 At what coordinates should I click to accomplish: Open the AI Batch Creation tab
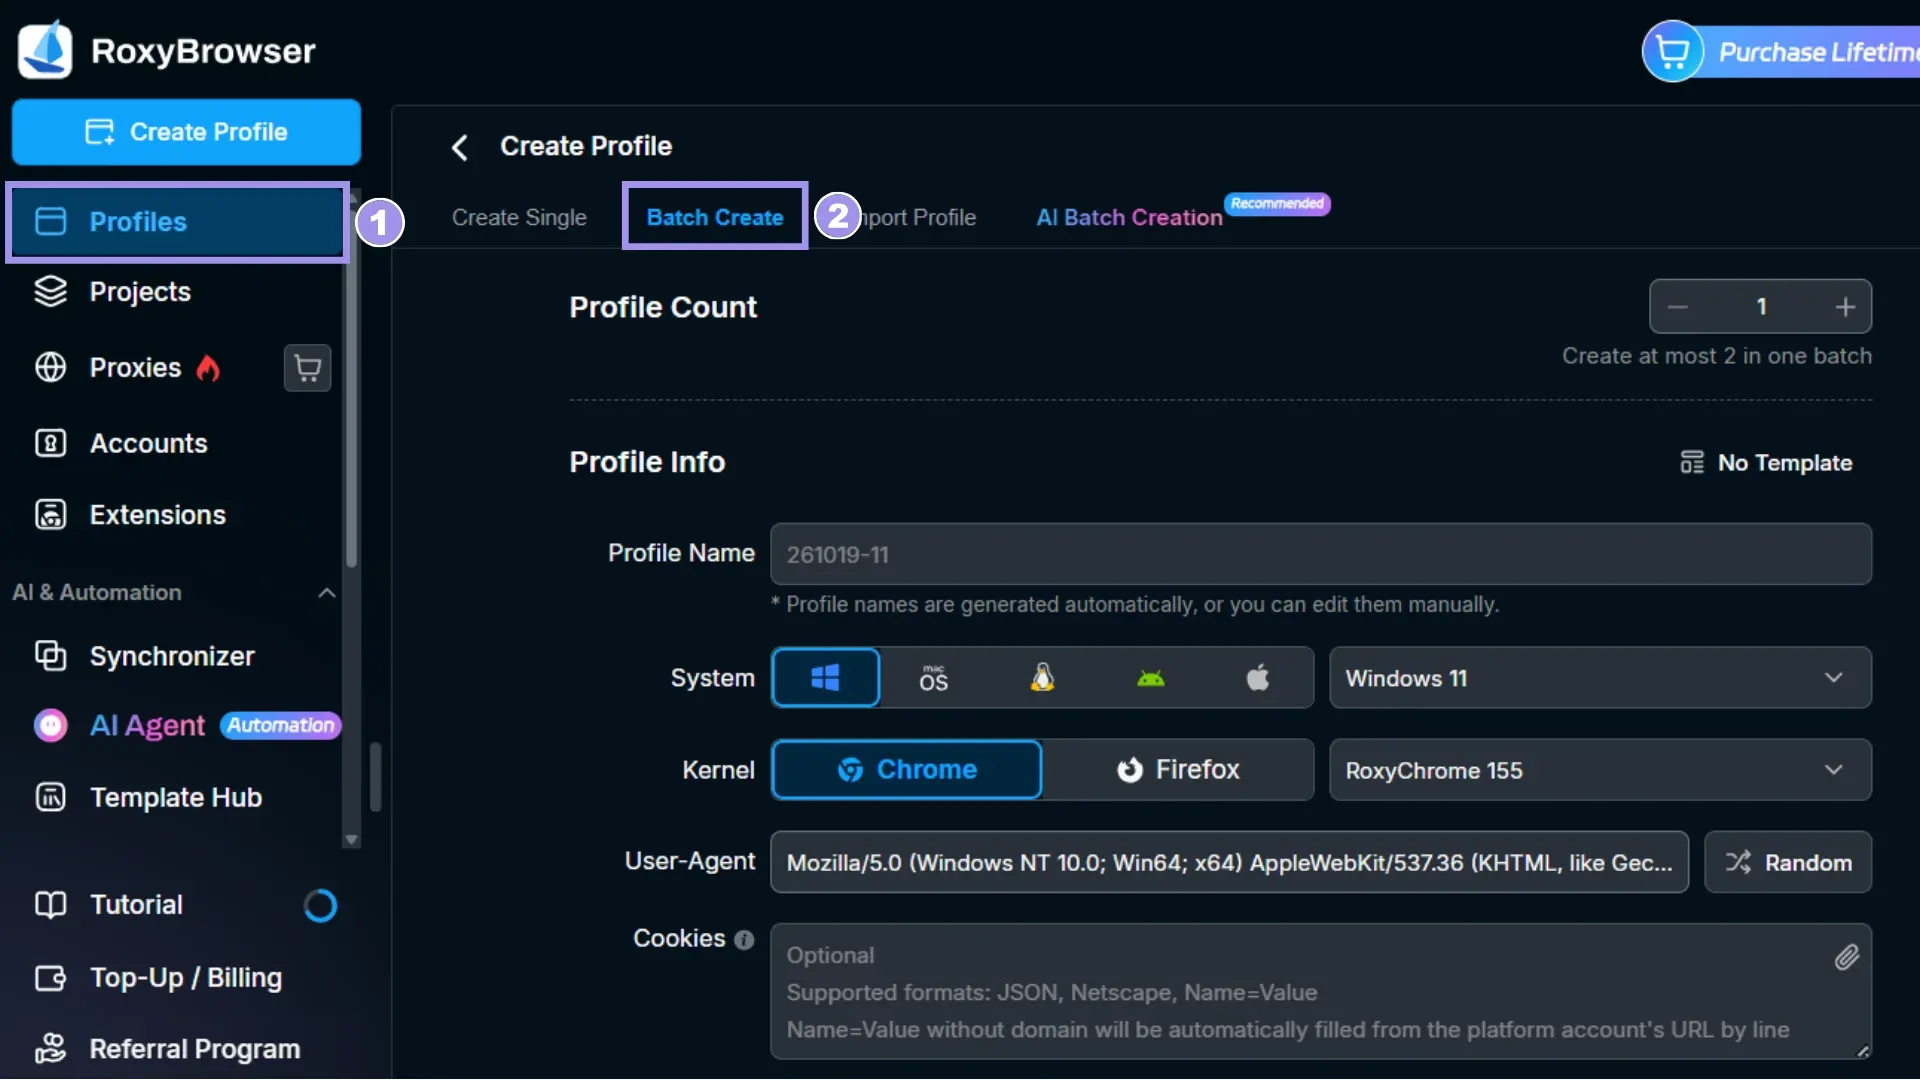point(1129,217)
